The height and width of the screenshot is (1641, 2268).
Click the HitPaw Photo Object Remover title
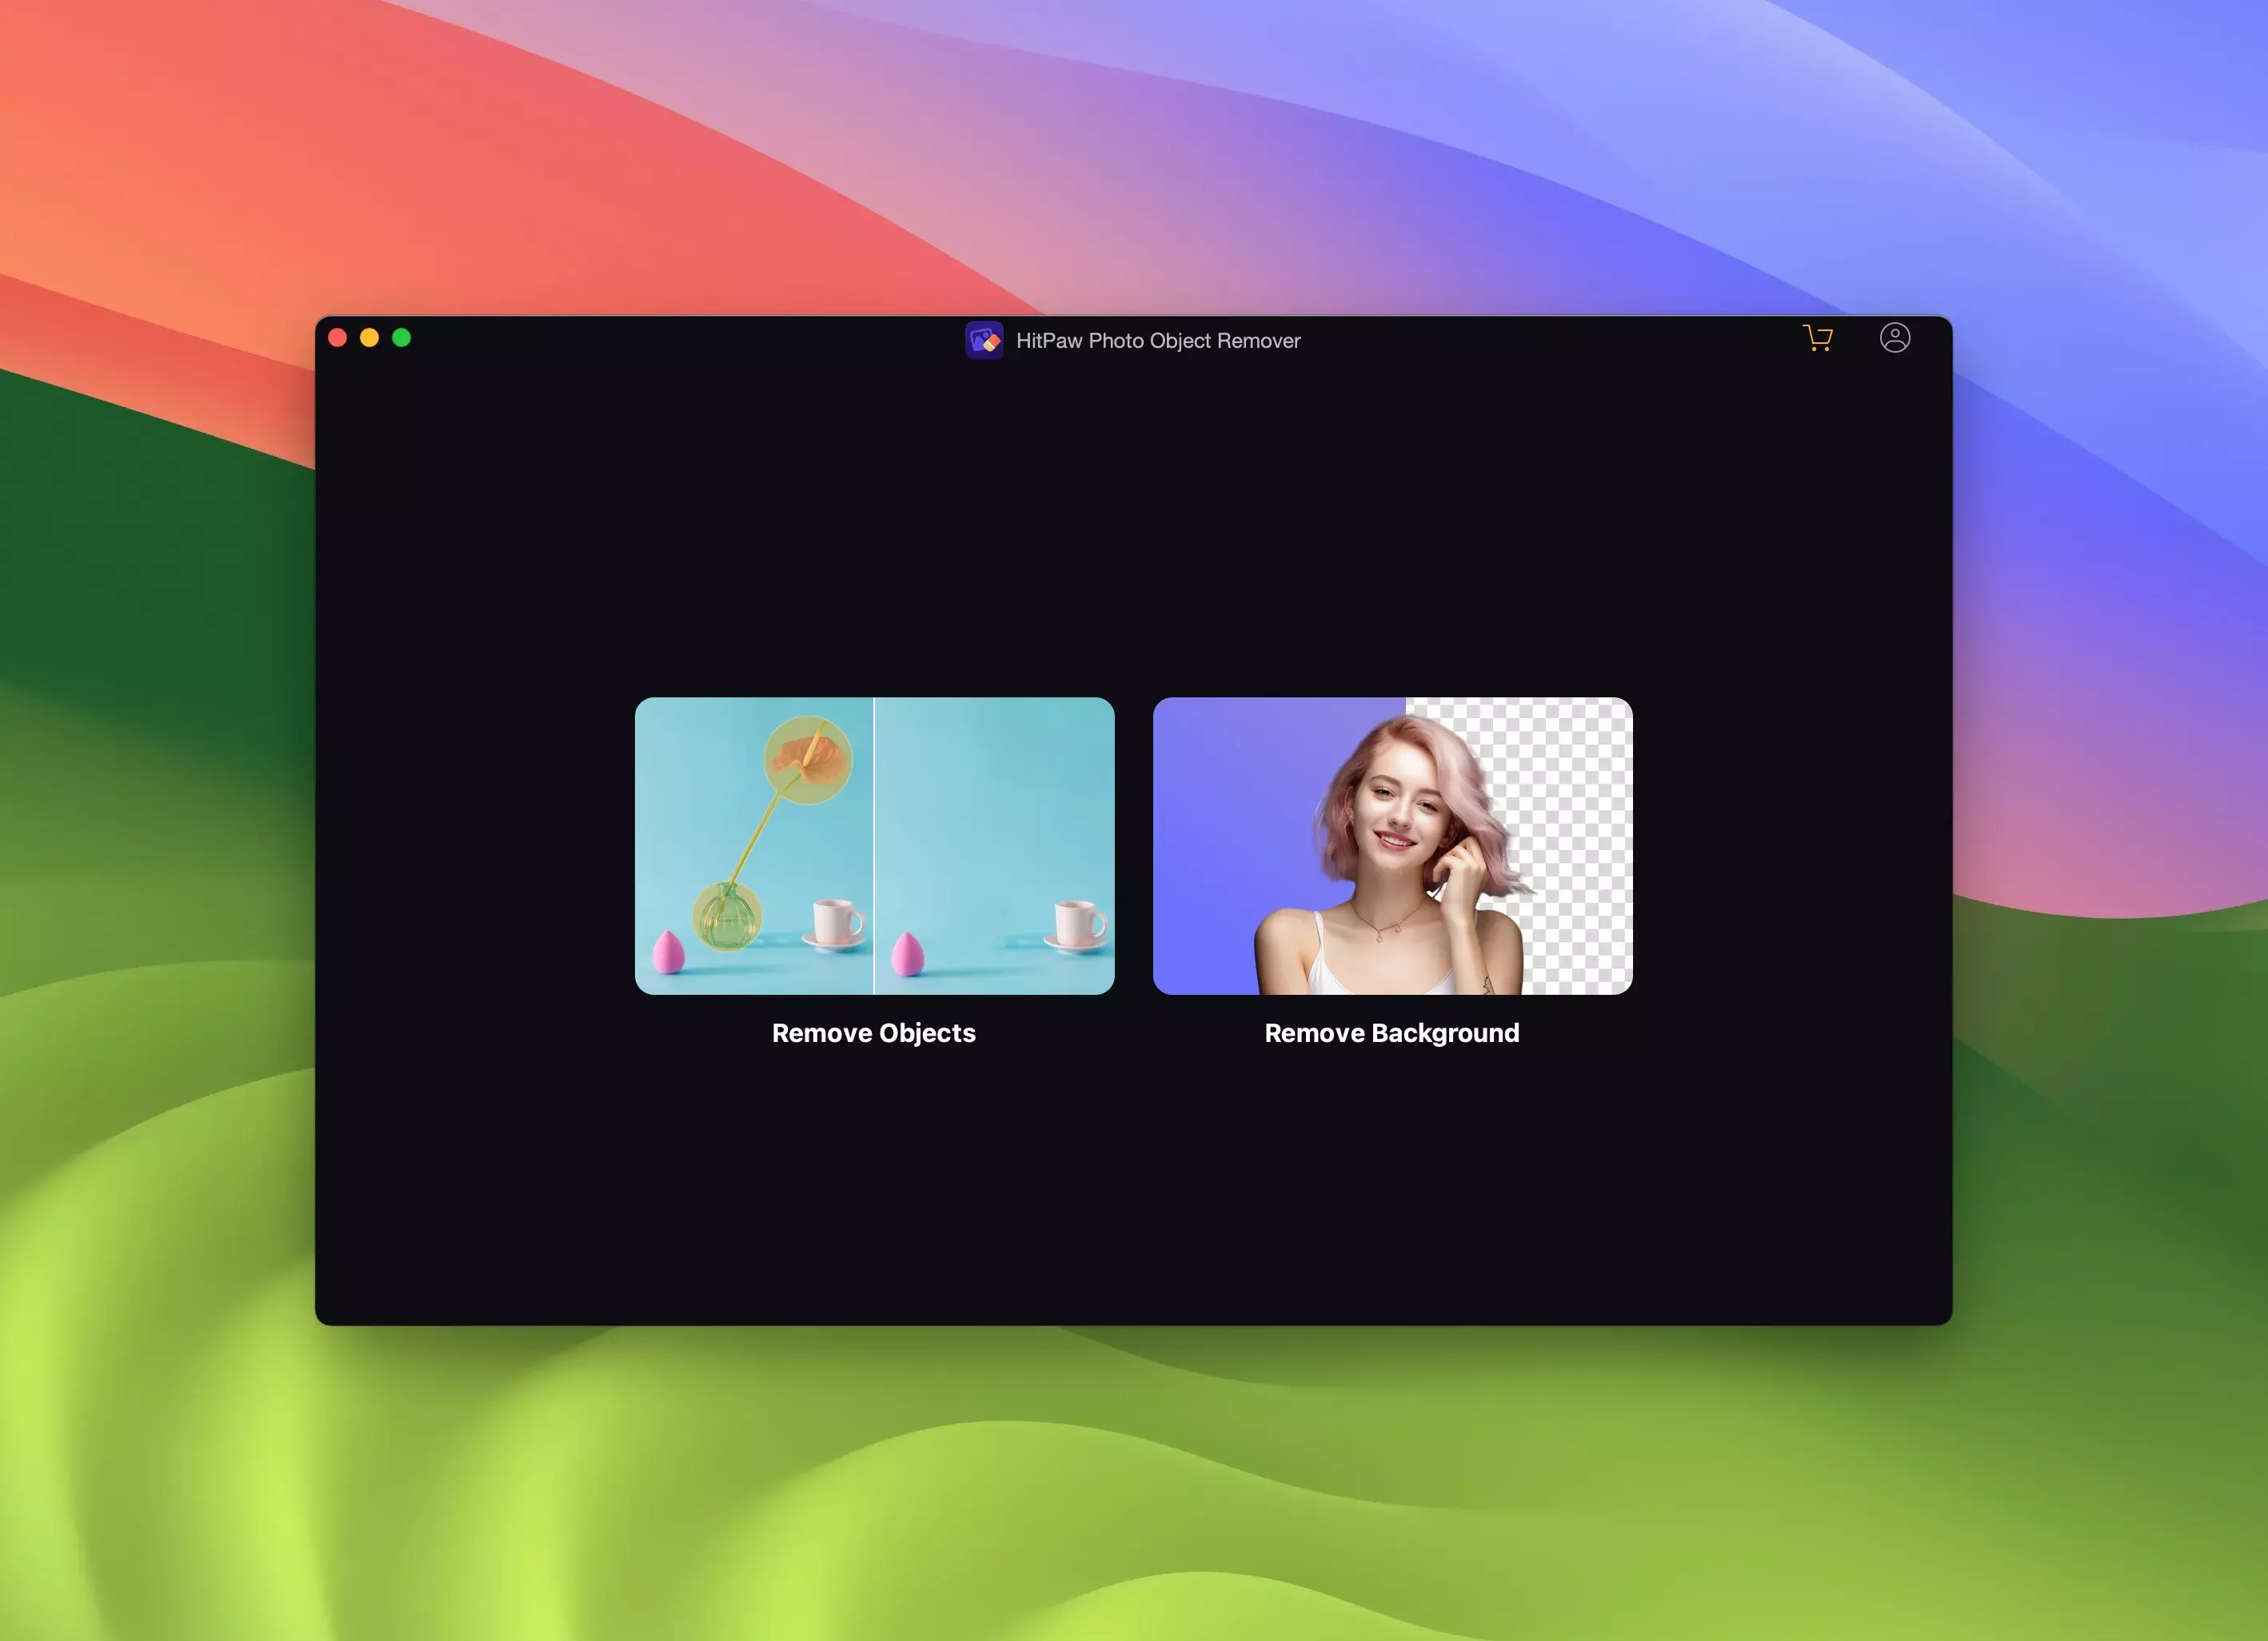point(1157,341)
